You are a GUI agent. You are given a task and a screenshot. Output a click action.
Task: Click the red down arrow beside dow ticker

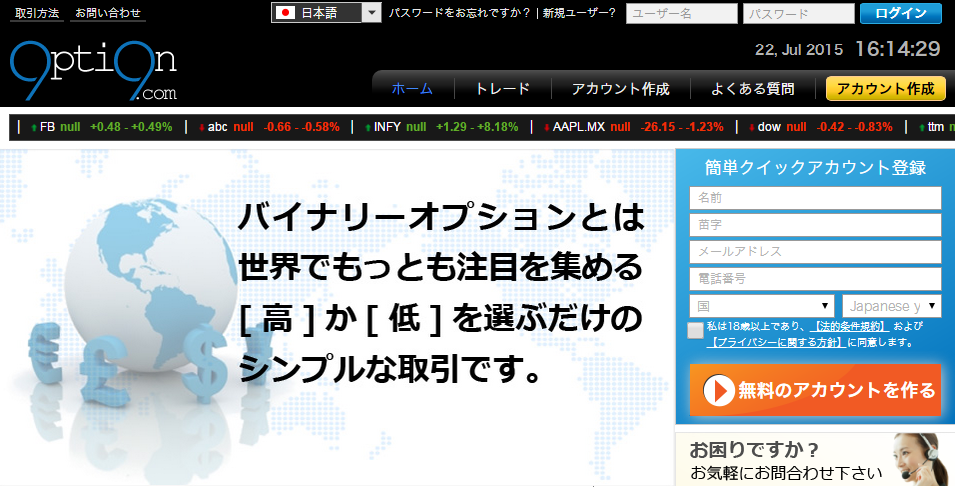752,127
